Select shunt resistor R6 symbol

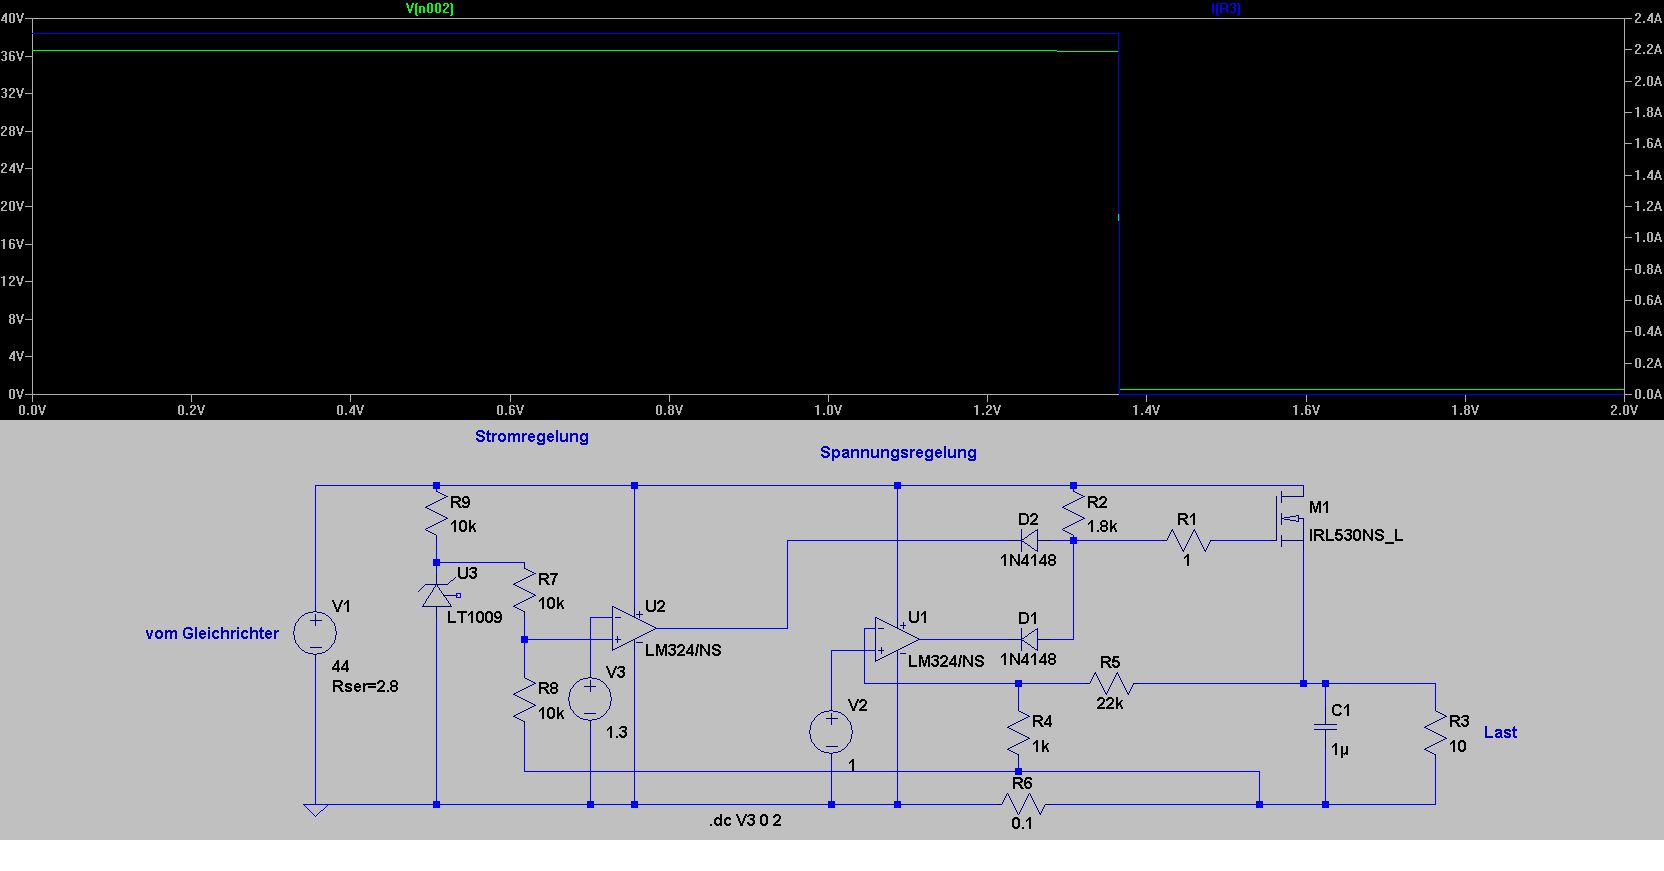[1022, 804]
